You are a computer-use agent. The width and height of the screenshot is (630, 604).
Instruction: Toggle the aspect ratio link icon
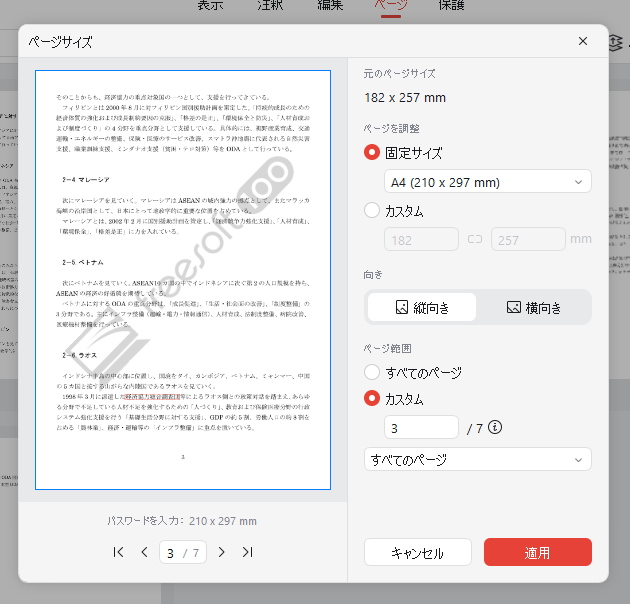click(x=474, y=239)
